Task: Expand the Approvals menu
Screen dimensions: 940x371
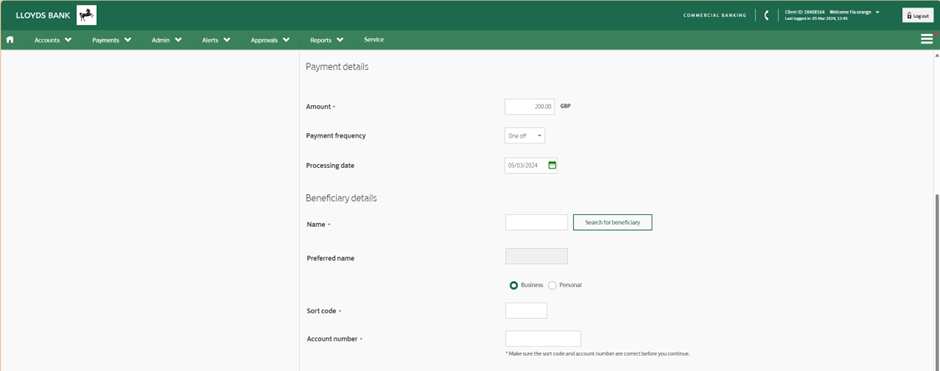Action: point(270,40)
